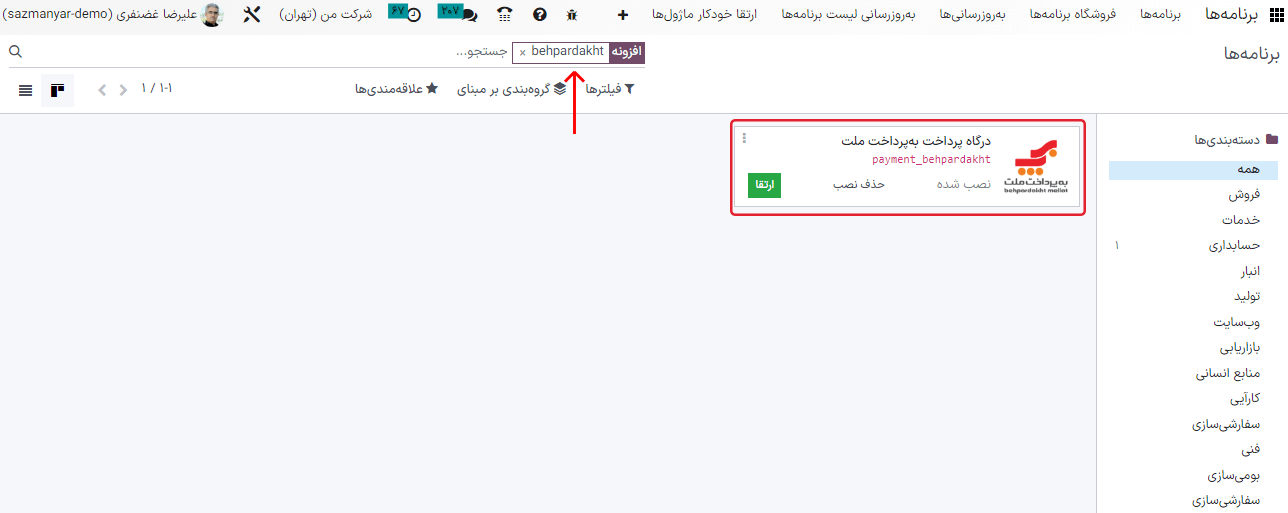Click the plus quick-add icon in top bar
Viewport: 1288px width, 513px height.
623,15
